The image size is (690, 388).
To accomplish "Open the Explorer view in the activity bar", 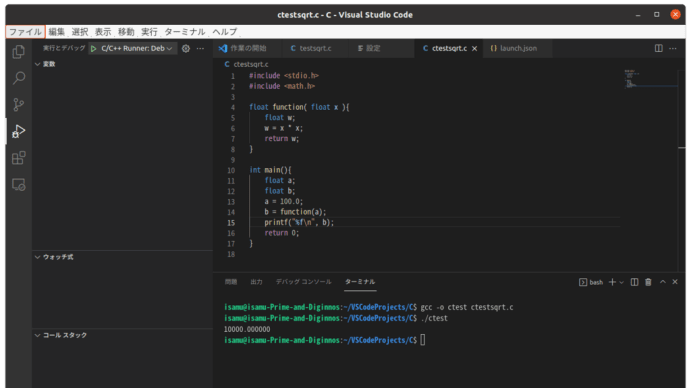I will (18, 52).
